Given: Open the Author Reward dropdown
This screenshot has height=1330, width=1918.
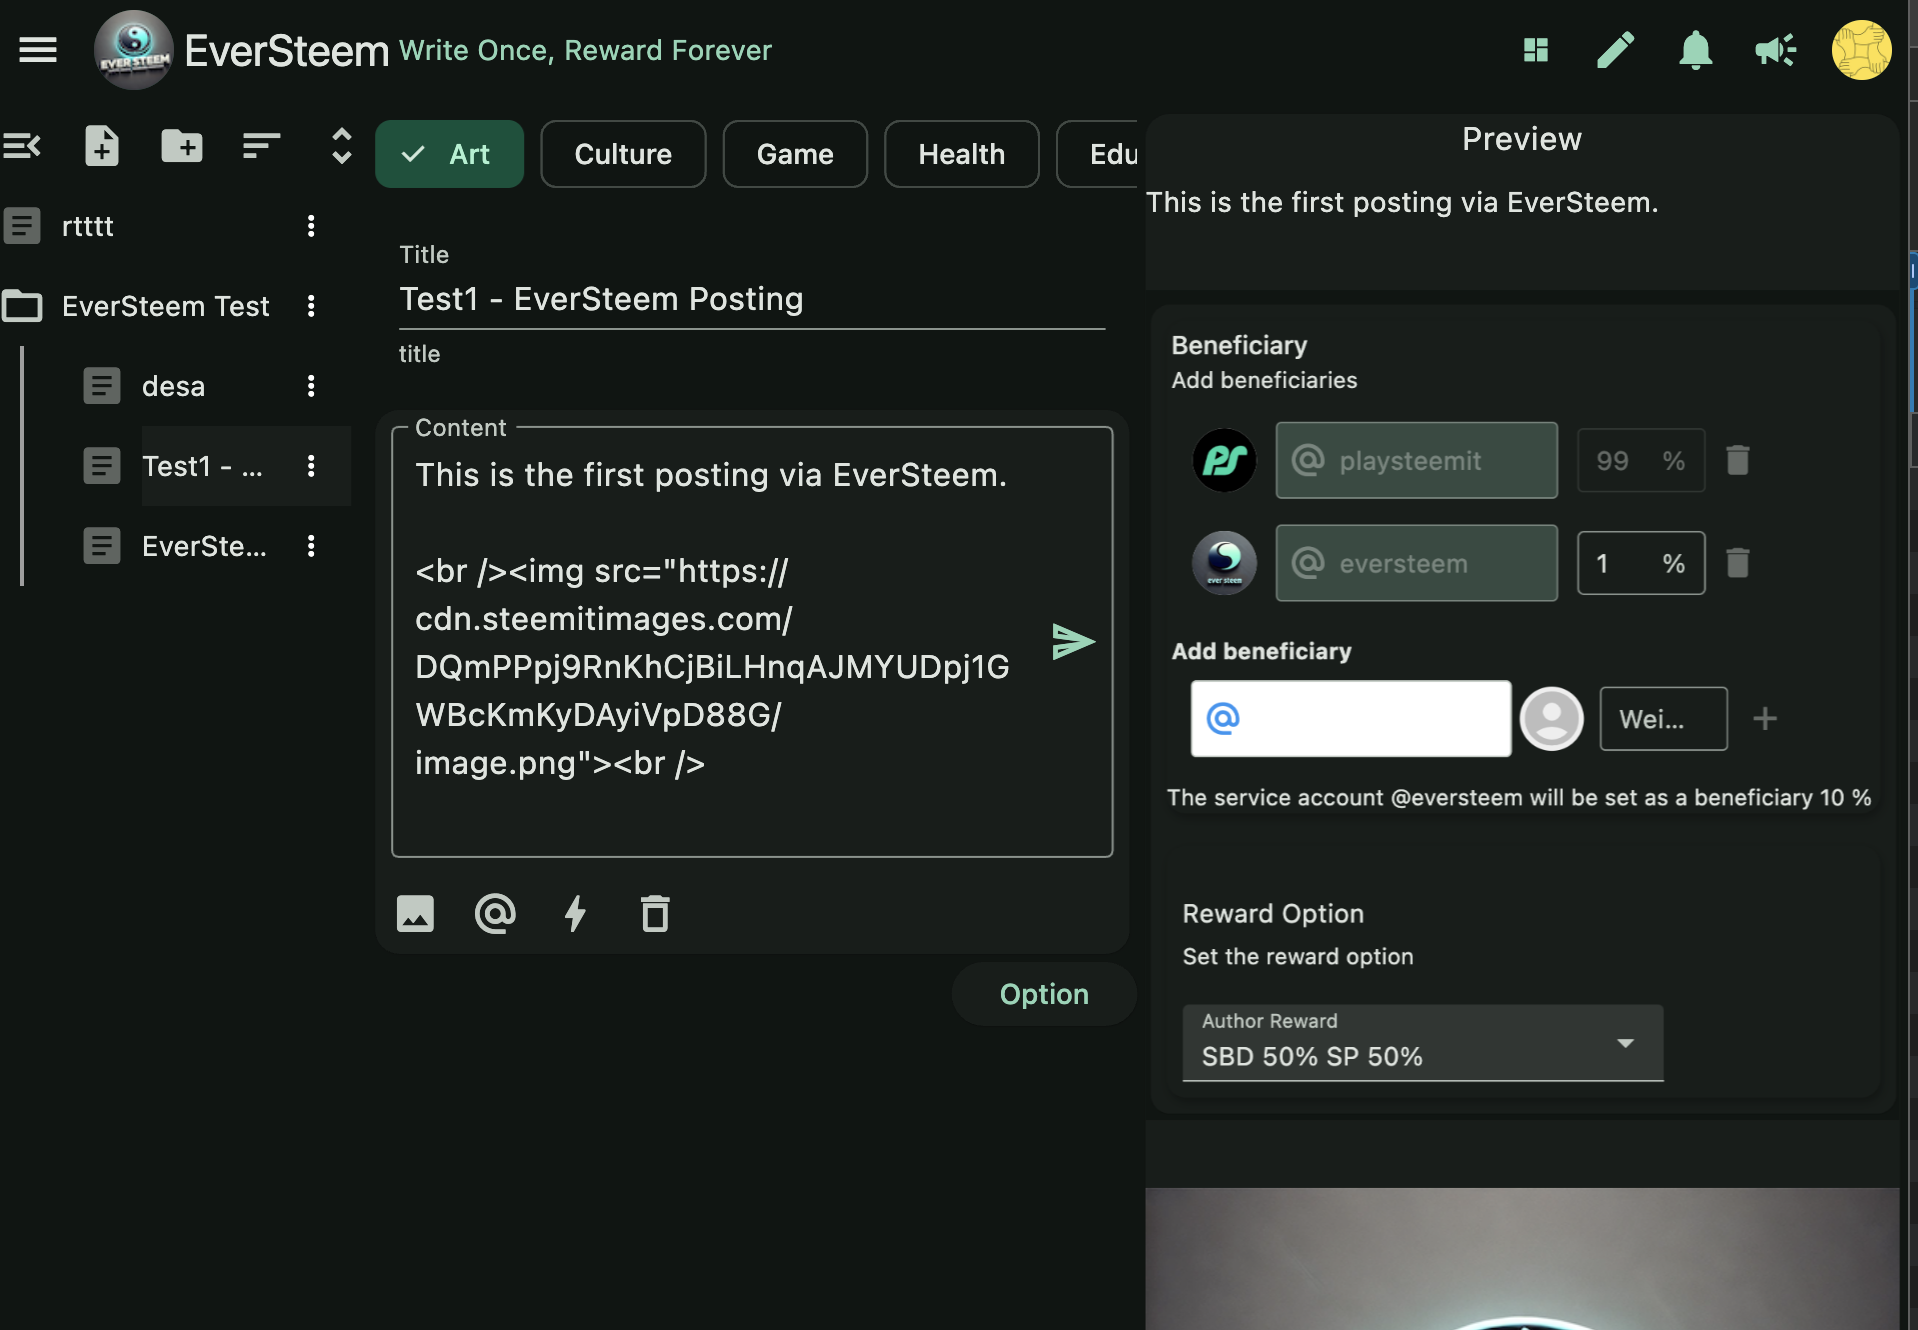Looking at the screenshot, I should (1422, 1043).
